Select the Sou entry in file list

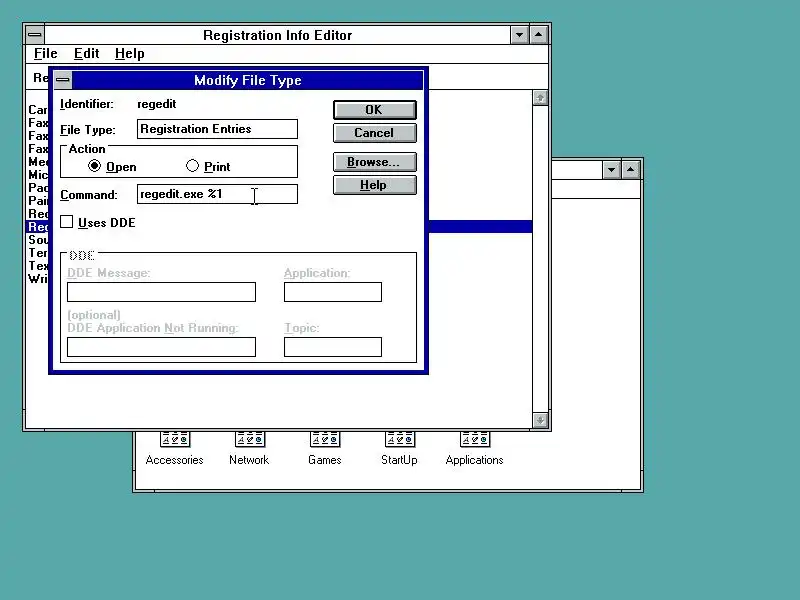click(x=38, y=240)
